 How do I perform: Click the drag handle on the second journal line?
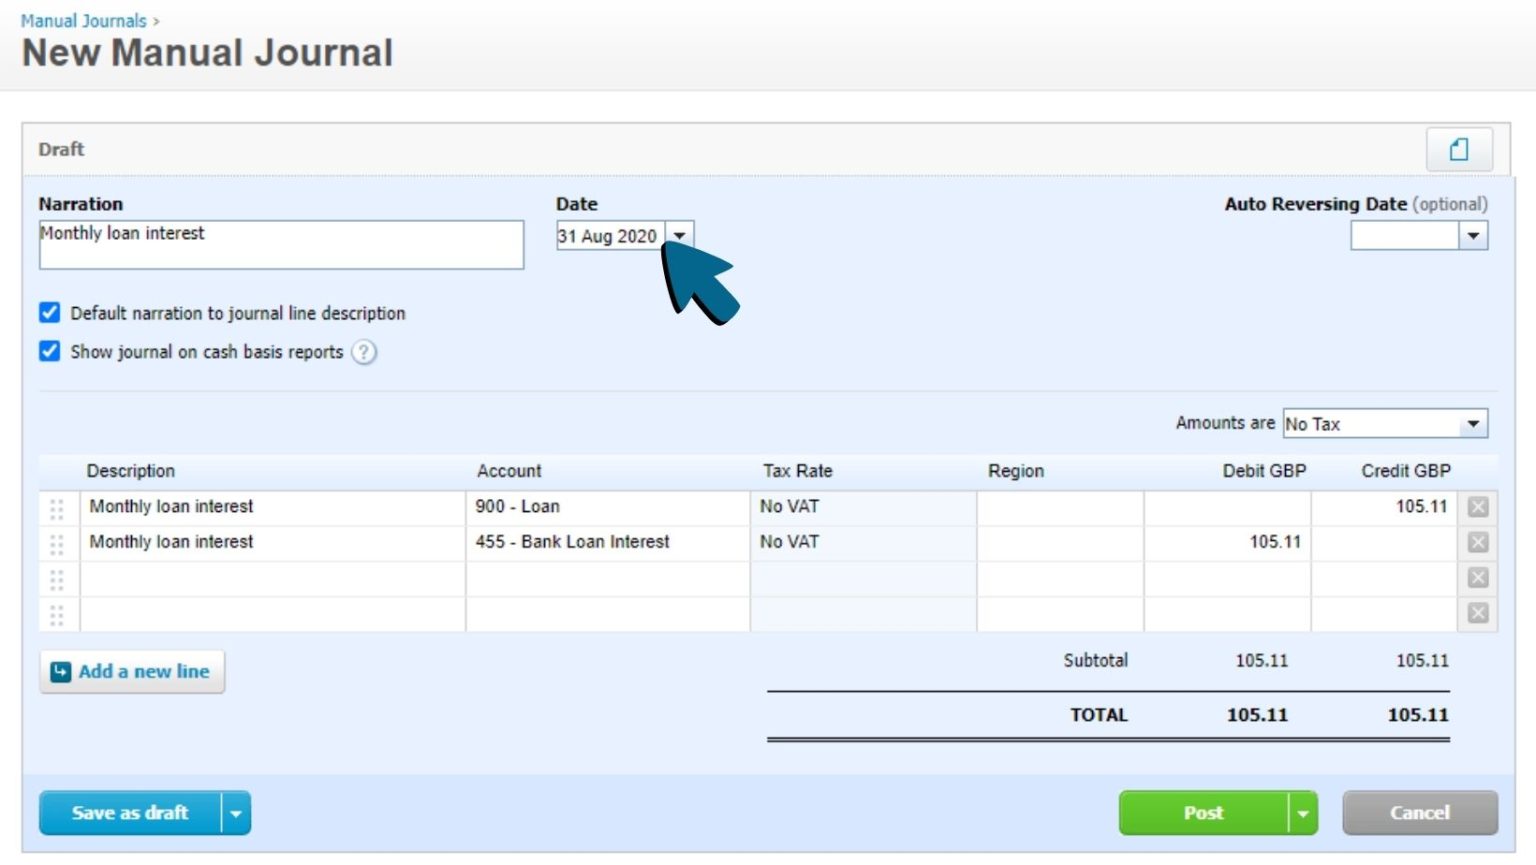57,542
